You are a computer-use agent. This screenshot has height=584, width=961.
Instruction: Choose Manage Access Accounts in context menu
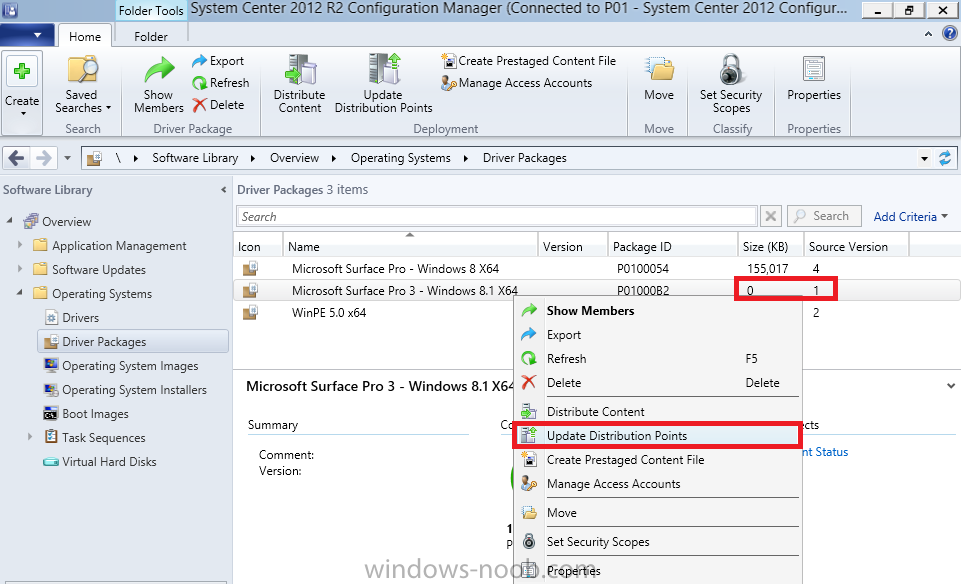pos(658,484)
